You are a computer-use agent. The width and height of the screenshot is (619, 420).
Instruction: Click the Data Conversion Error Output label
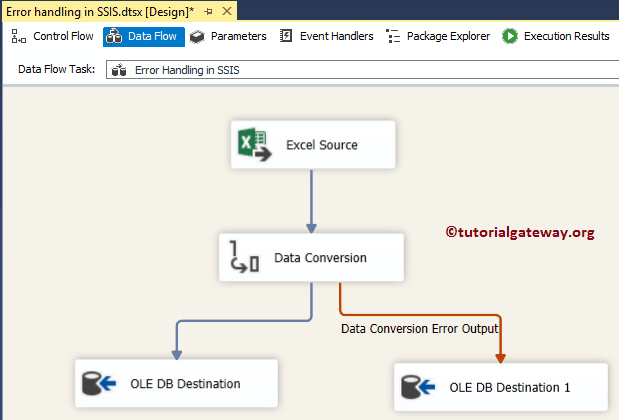[x=420, y=327]
